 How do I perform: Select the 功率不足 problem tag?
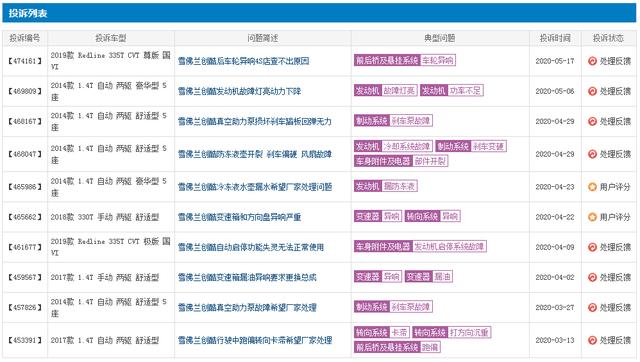tap(466, 91)
